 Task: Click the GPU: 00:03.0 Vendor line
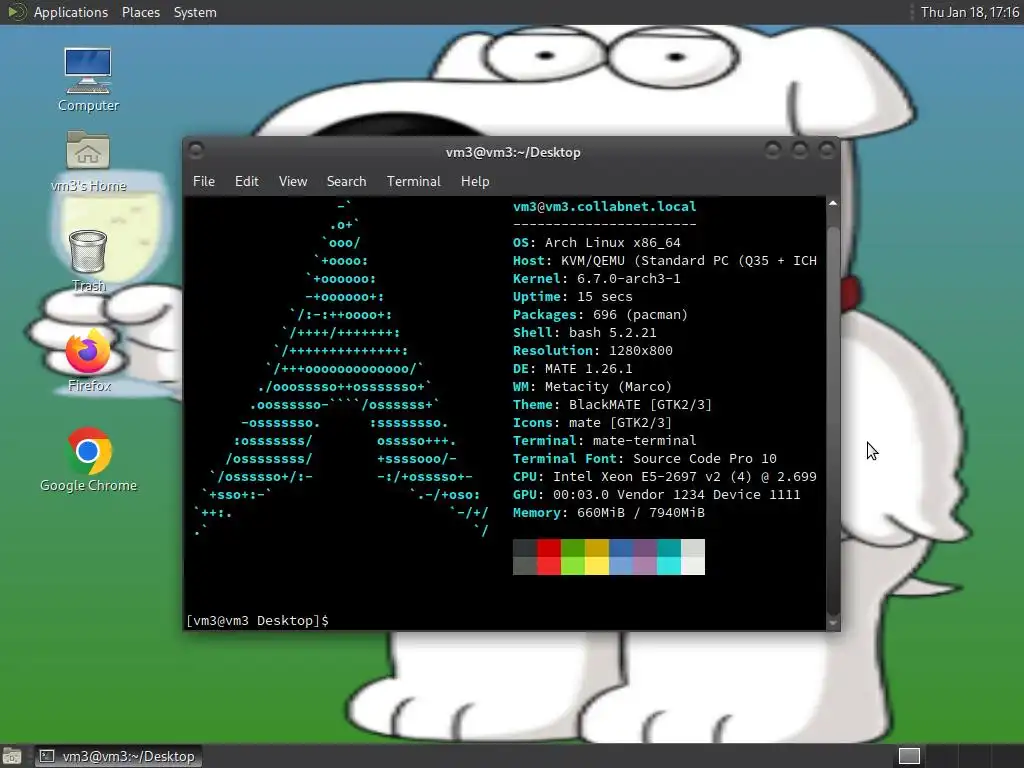657,494
